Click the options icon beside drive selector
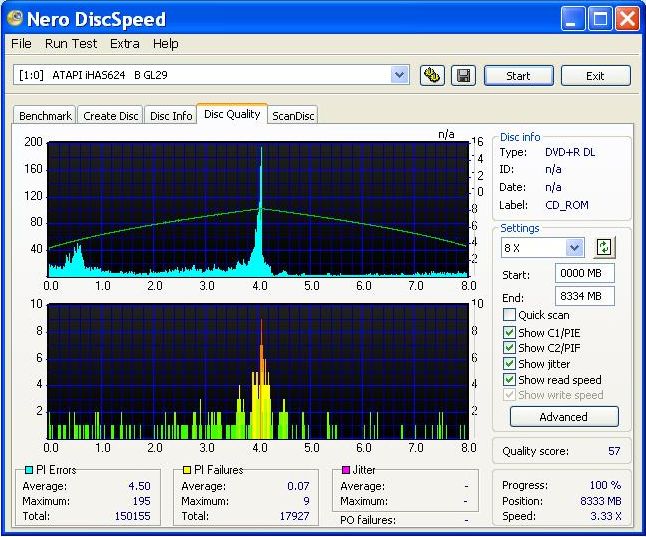646x537 pixels. click(432, 75)
